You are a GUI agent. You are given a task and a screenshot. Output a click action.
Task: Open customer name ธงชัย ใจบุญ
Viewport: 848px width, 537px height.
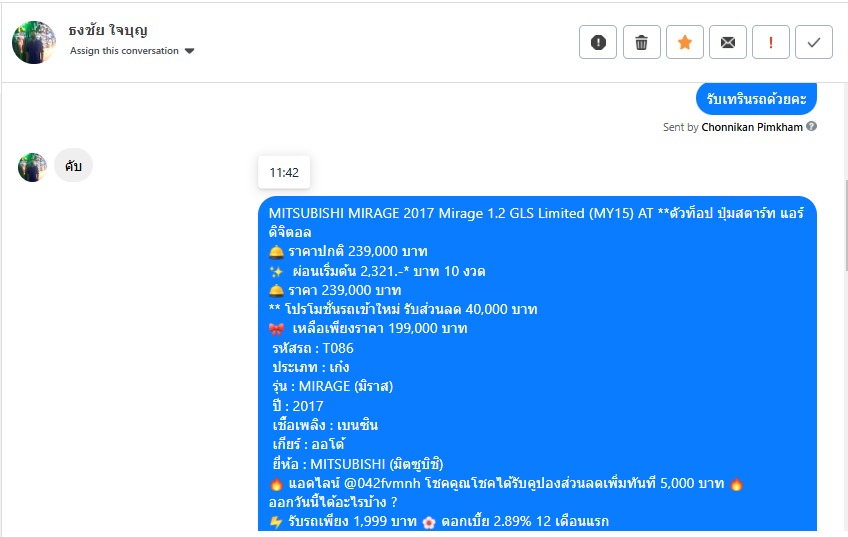point(108,31)
